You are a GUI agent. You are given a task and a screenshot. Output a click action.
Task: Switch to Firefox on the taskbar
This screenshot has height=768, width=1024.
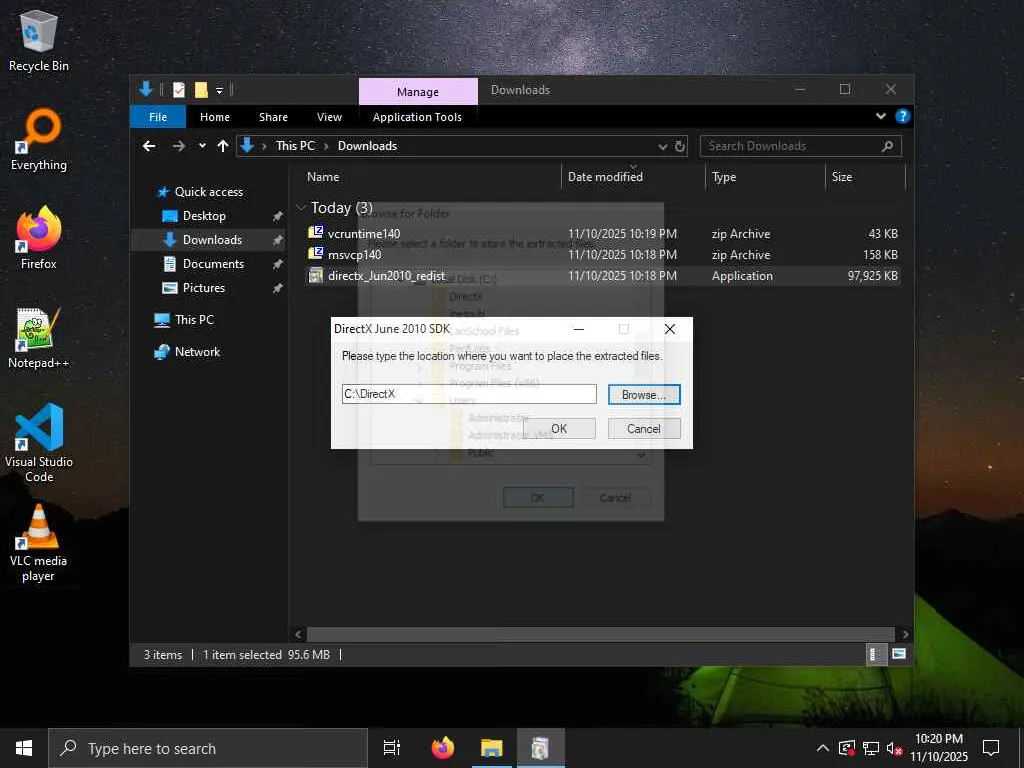[443, 748]
